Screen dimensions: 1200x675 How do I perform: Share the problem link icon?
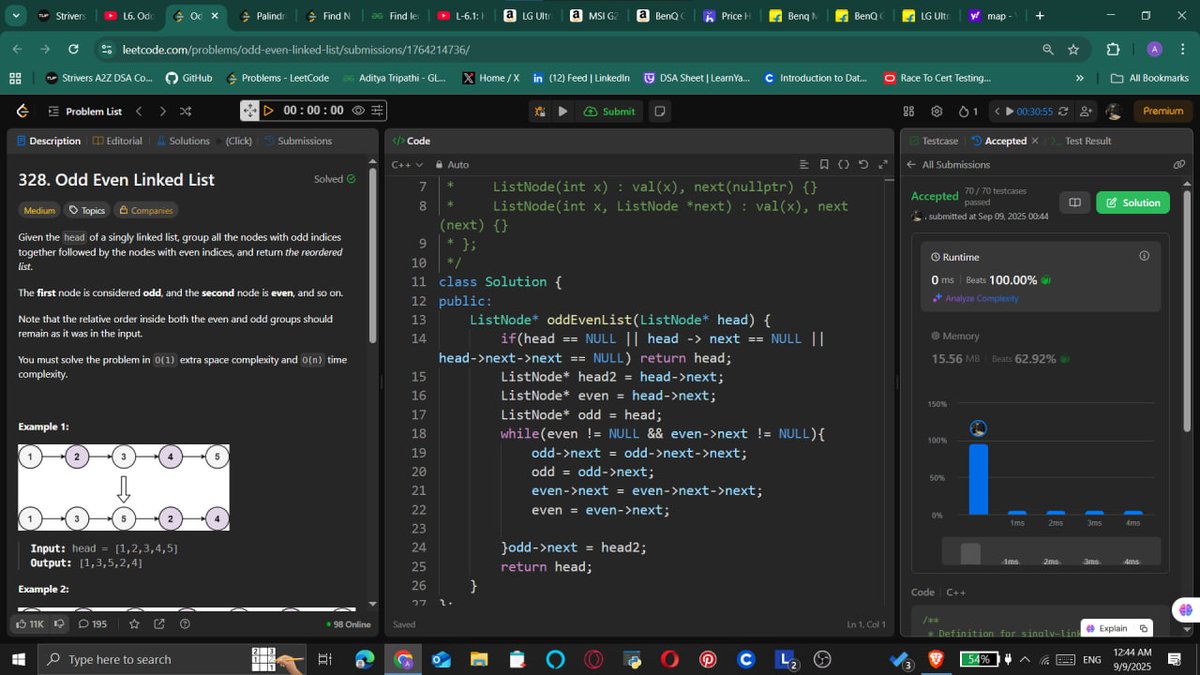pos(159,624)
